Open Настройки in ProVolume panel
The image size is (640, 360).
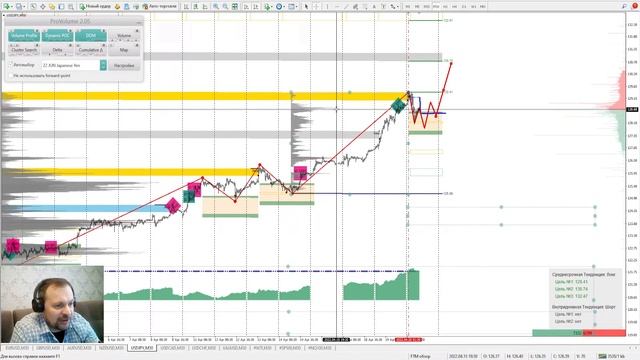124,65
